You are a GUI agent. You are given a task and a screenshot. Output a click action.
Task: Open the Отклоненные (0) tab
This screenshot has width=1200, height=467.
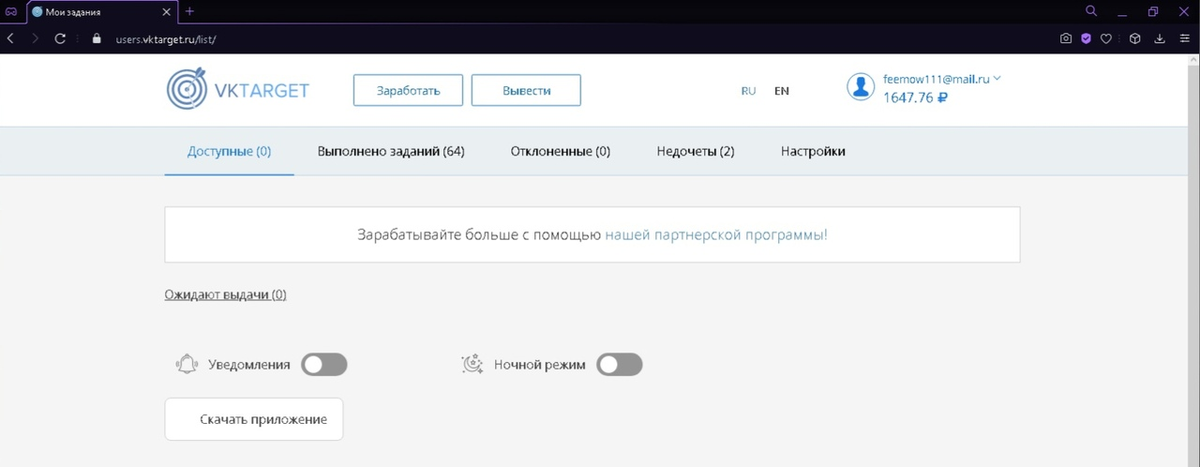560,152
